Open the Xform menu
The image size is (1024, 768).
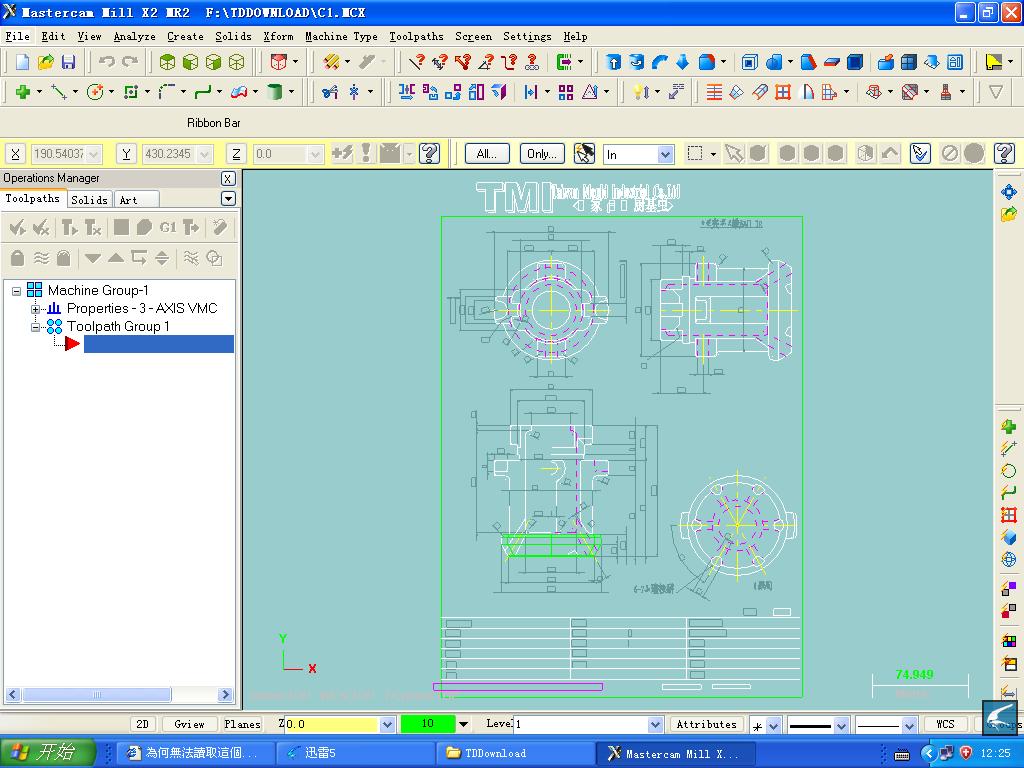coord(278,37)
